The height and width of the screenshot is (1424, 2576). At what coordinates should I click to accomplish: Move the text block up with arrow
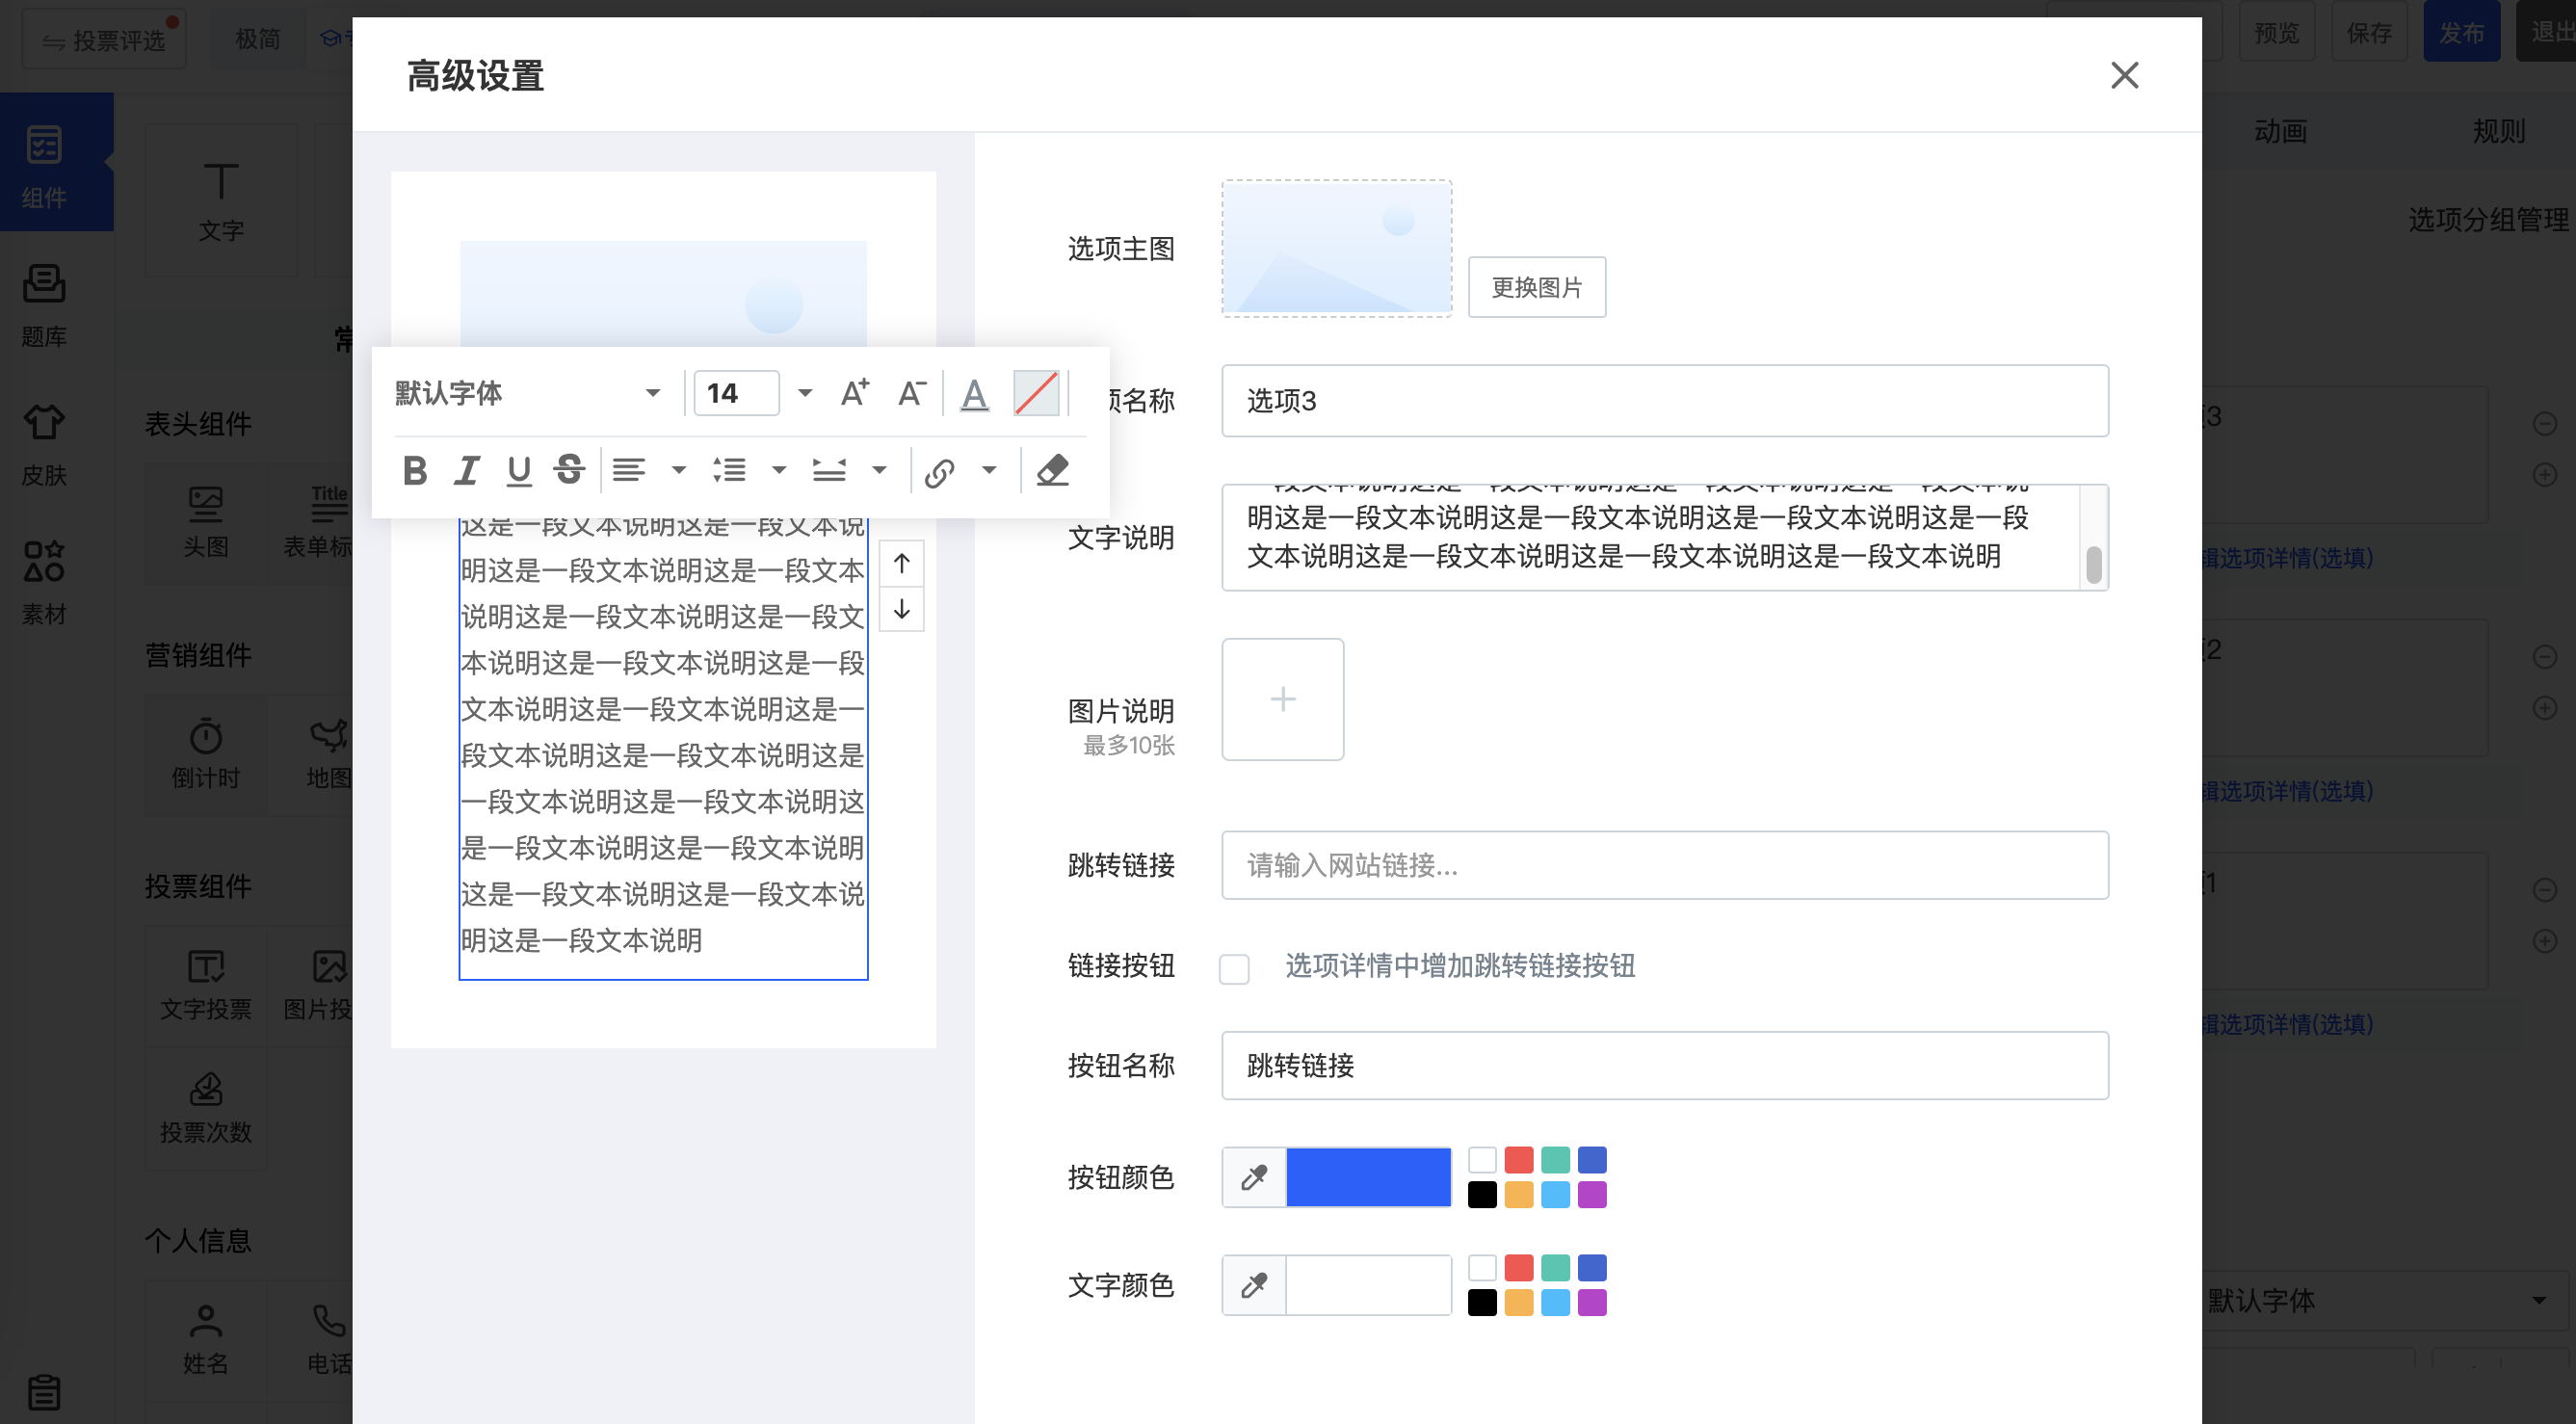tap(901, 564)
